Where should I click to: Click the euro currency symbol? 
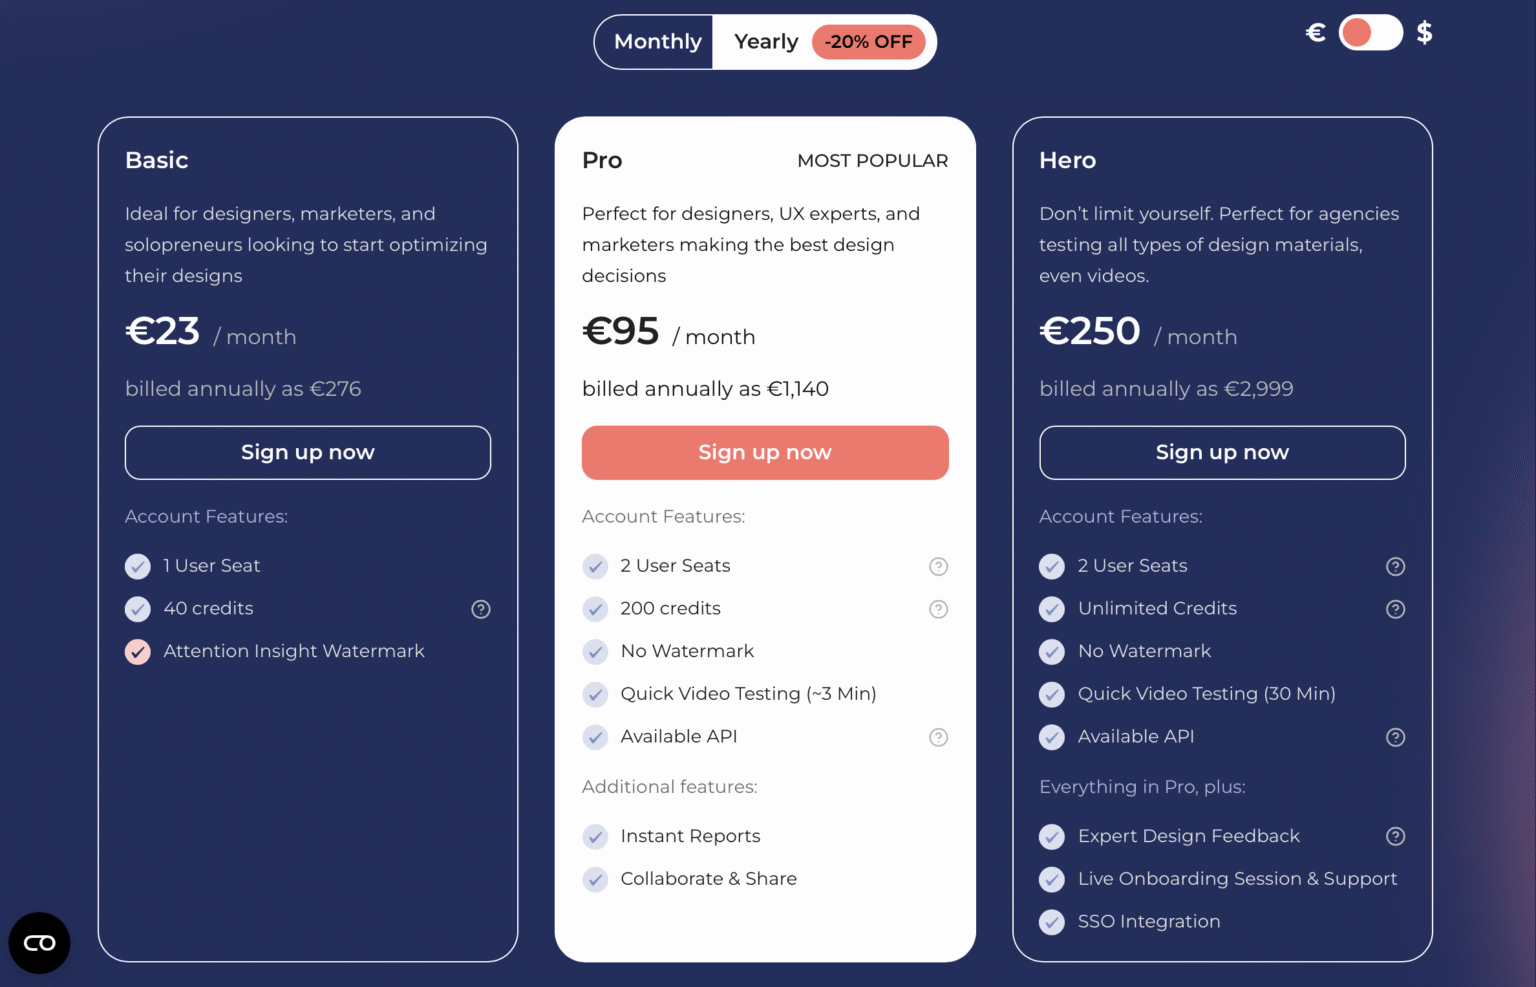(x=1316, y=33)
